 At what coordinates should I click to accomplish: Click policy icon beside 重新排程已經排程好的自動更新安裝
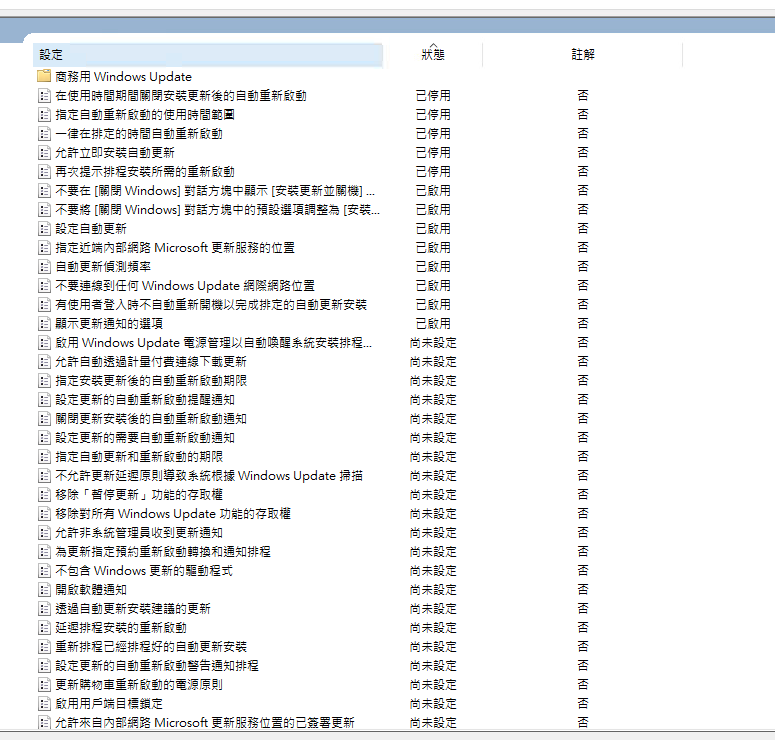(44, 647)
